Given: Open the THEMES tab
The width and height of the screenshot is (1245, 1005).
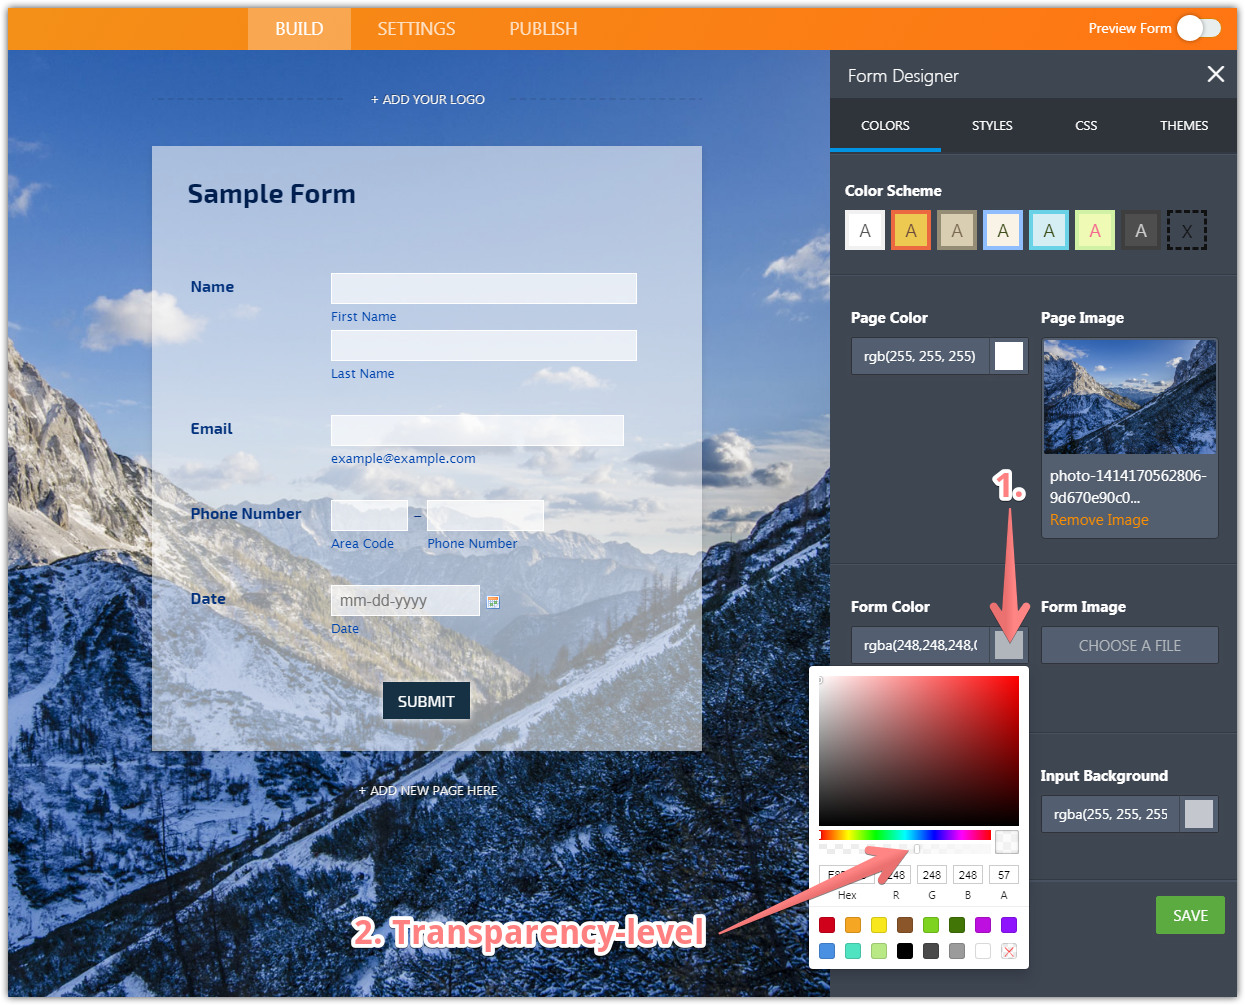Looking at the screenshot, I should (x=1184, y=126).
